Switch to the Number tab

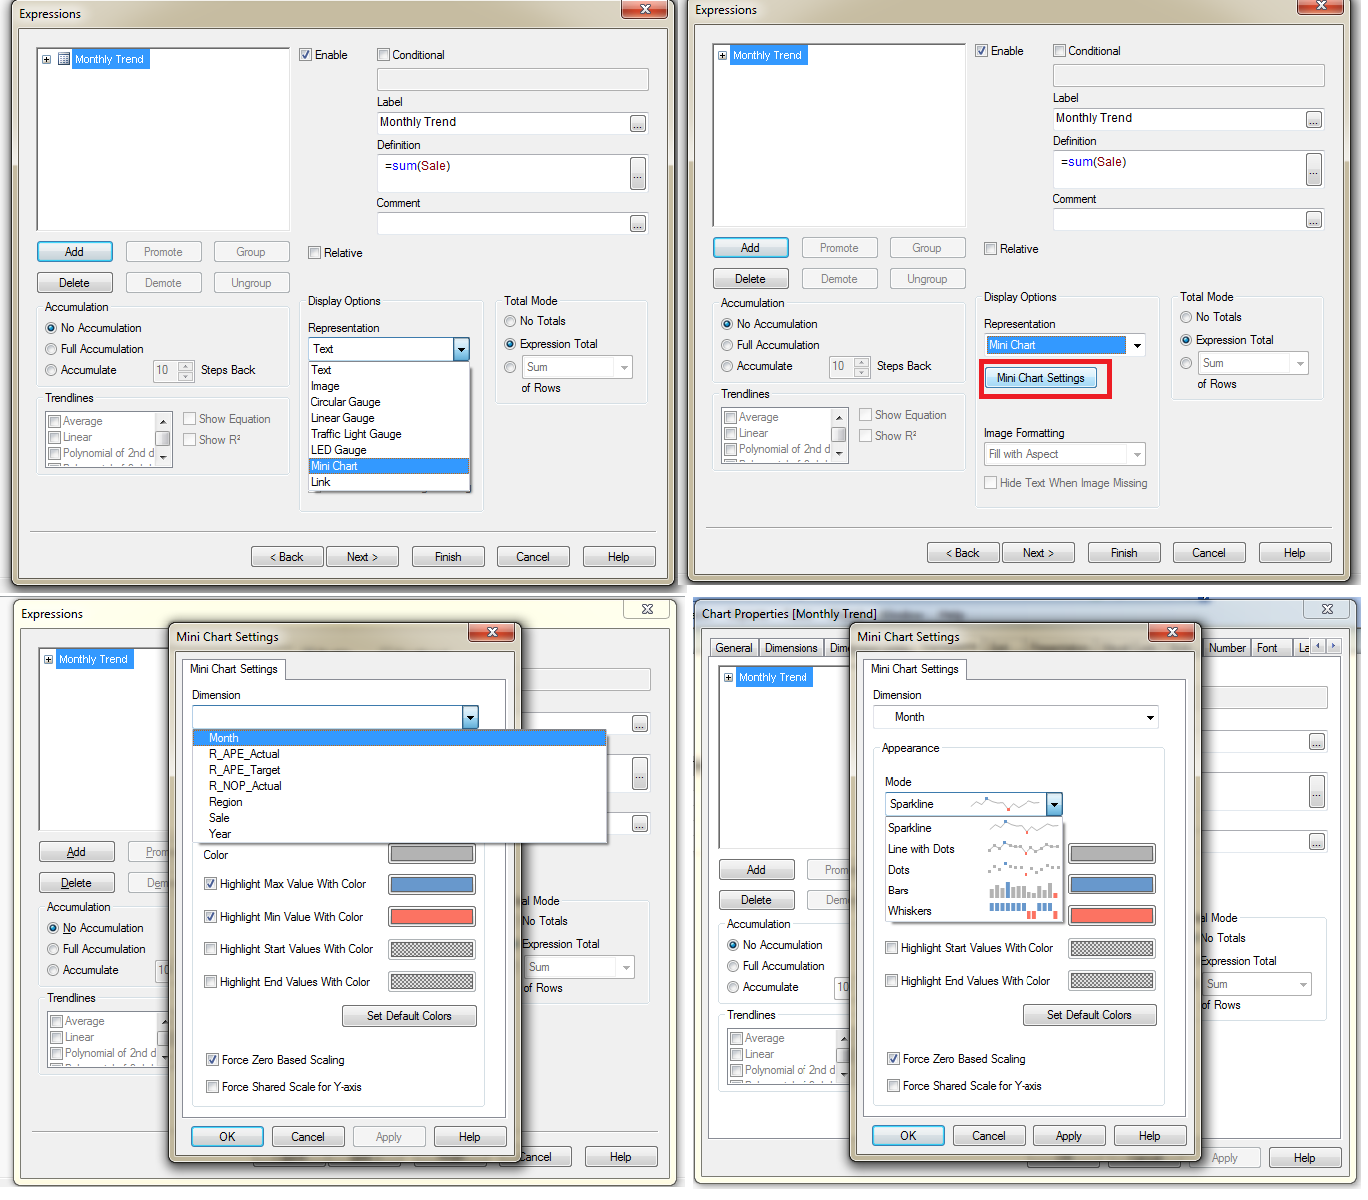point(1227,648)
